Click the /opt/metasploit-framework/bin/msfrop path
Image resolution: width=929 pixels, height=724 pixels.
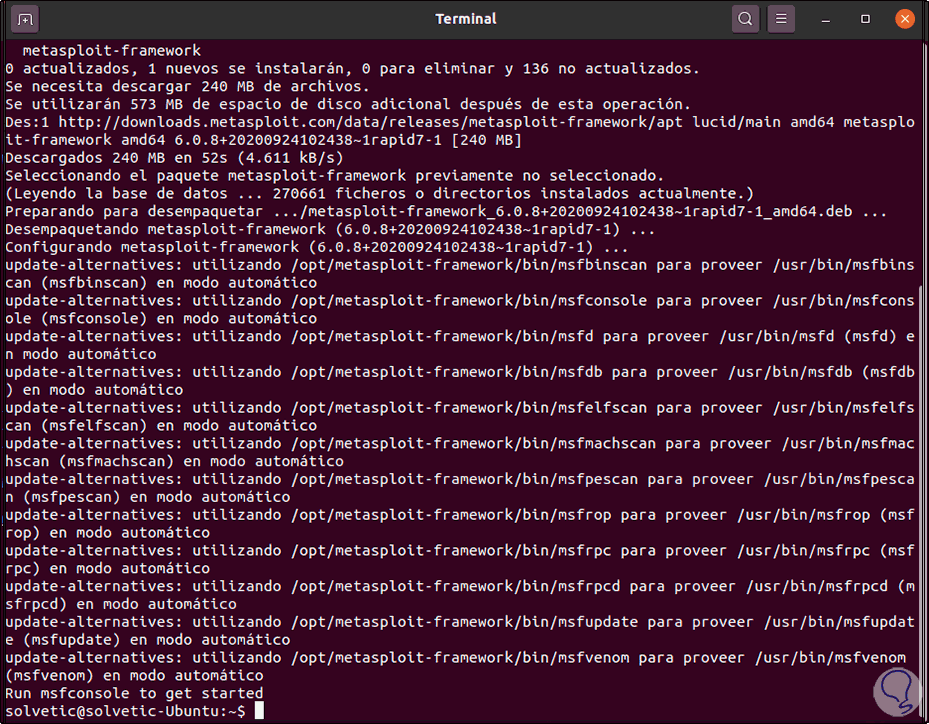click(x=451, y=515)
